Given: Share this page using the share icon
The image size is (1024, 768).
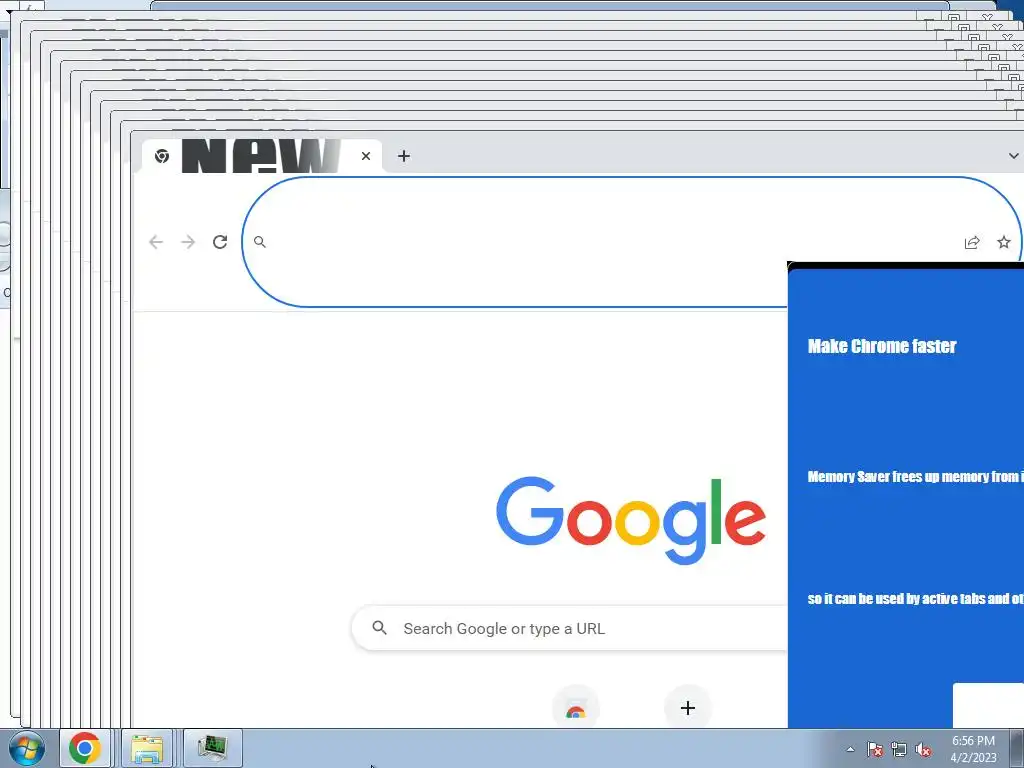Looking at the screenshot, I should (972, 242).
